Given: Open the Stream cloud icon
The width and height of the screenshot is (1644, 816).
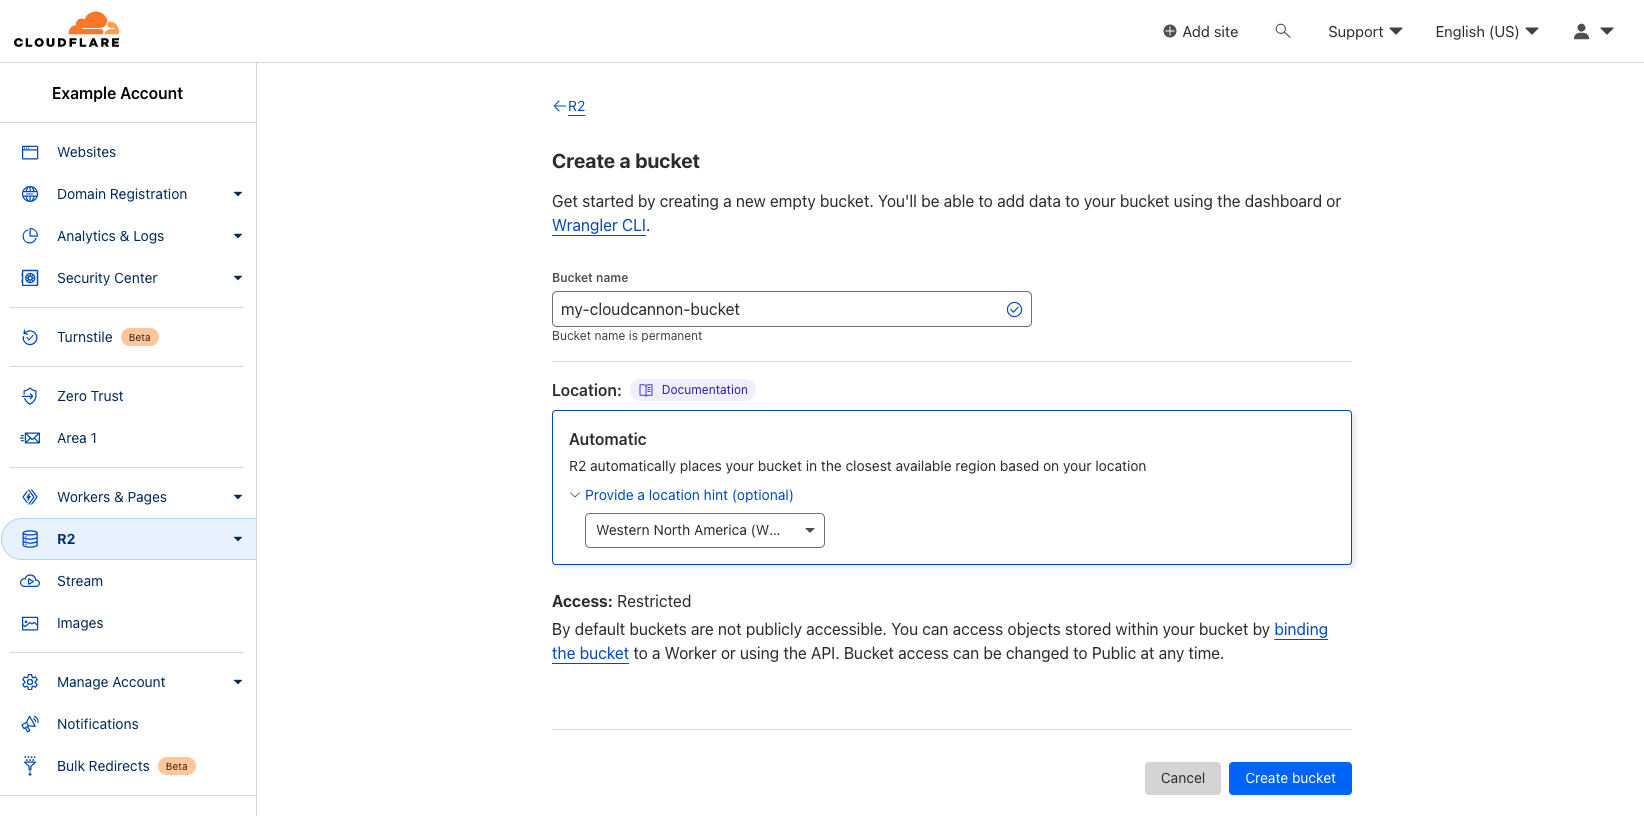Looking at the screenshot, I should (30, 580).
